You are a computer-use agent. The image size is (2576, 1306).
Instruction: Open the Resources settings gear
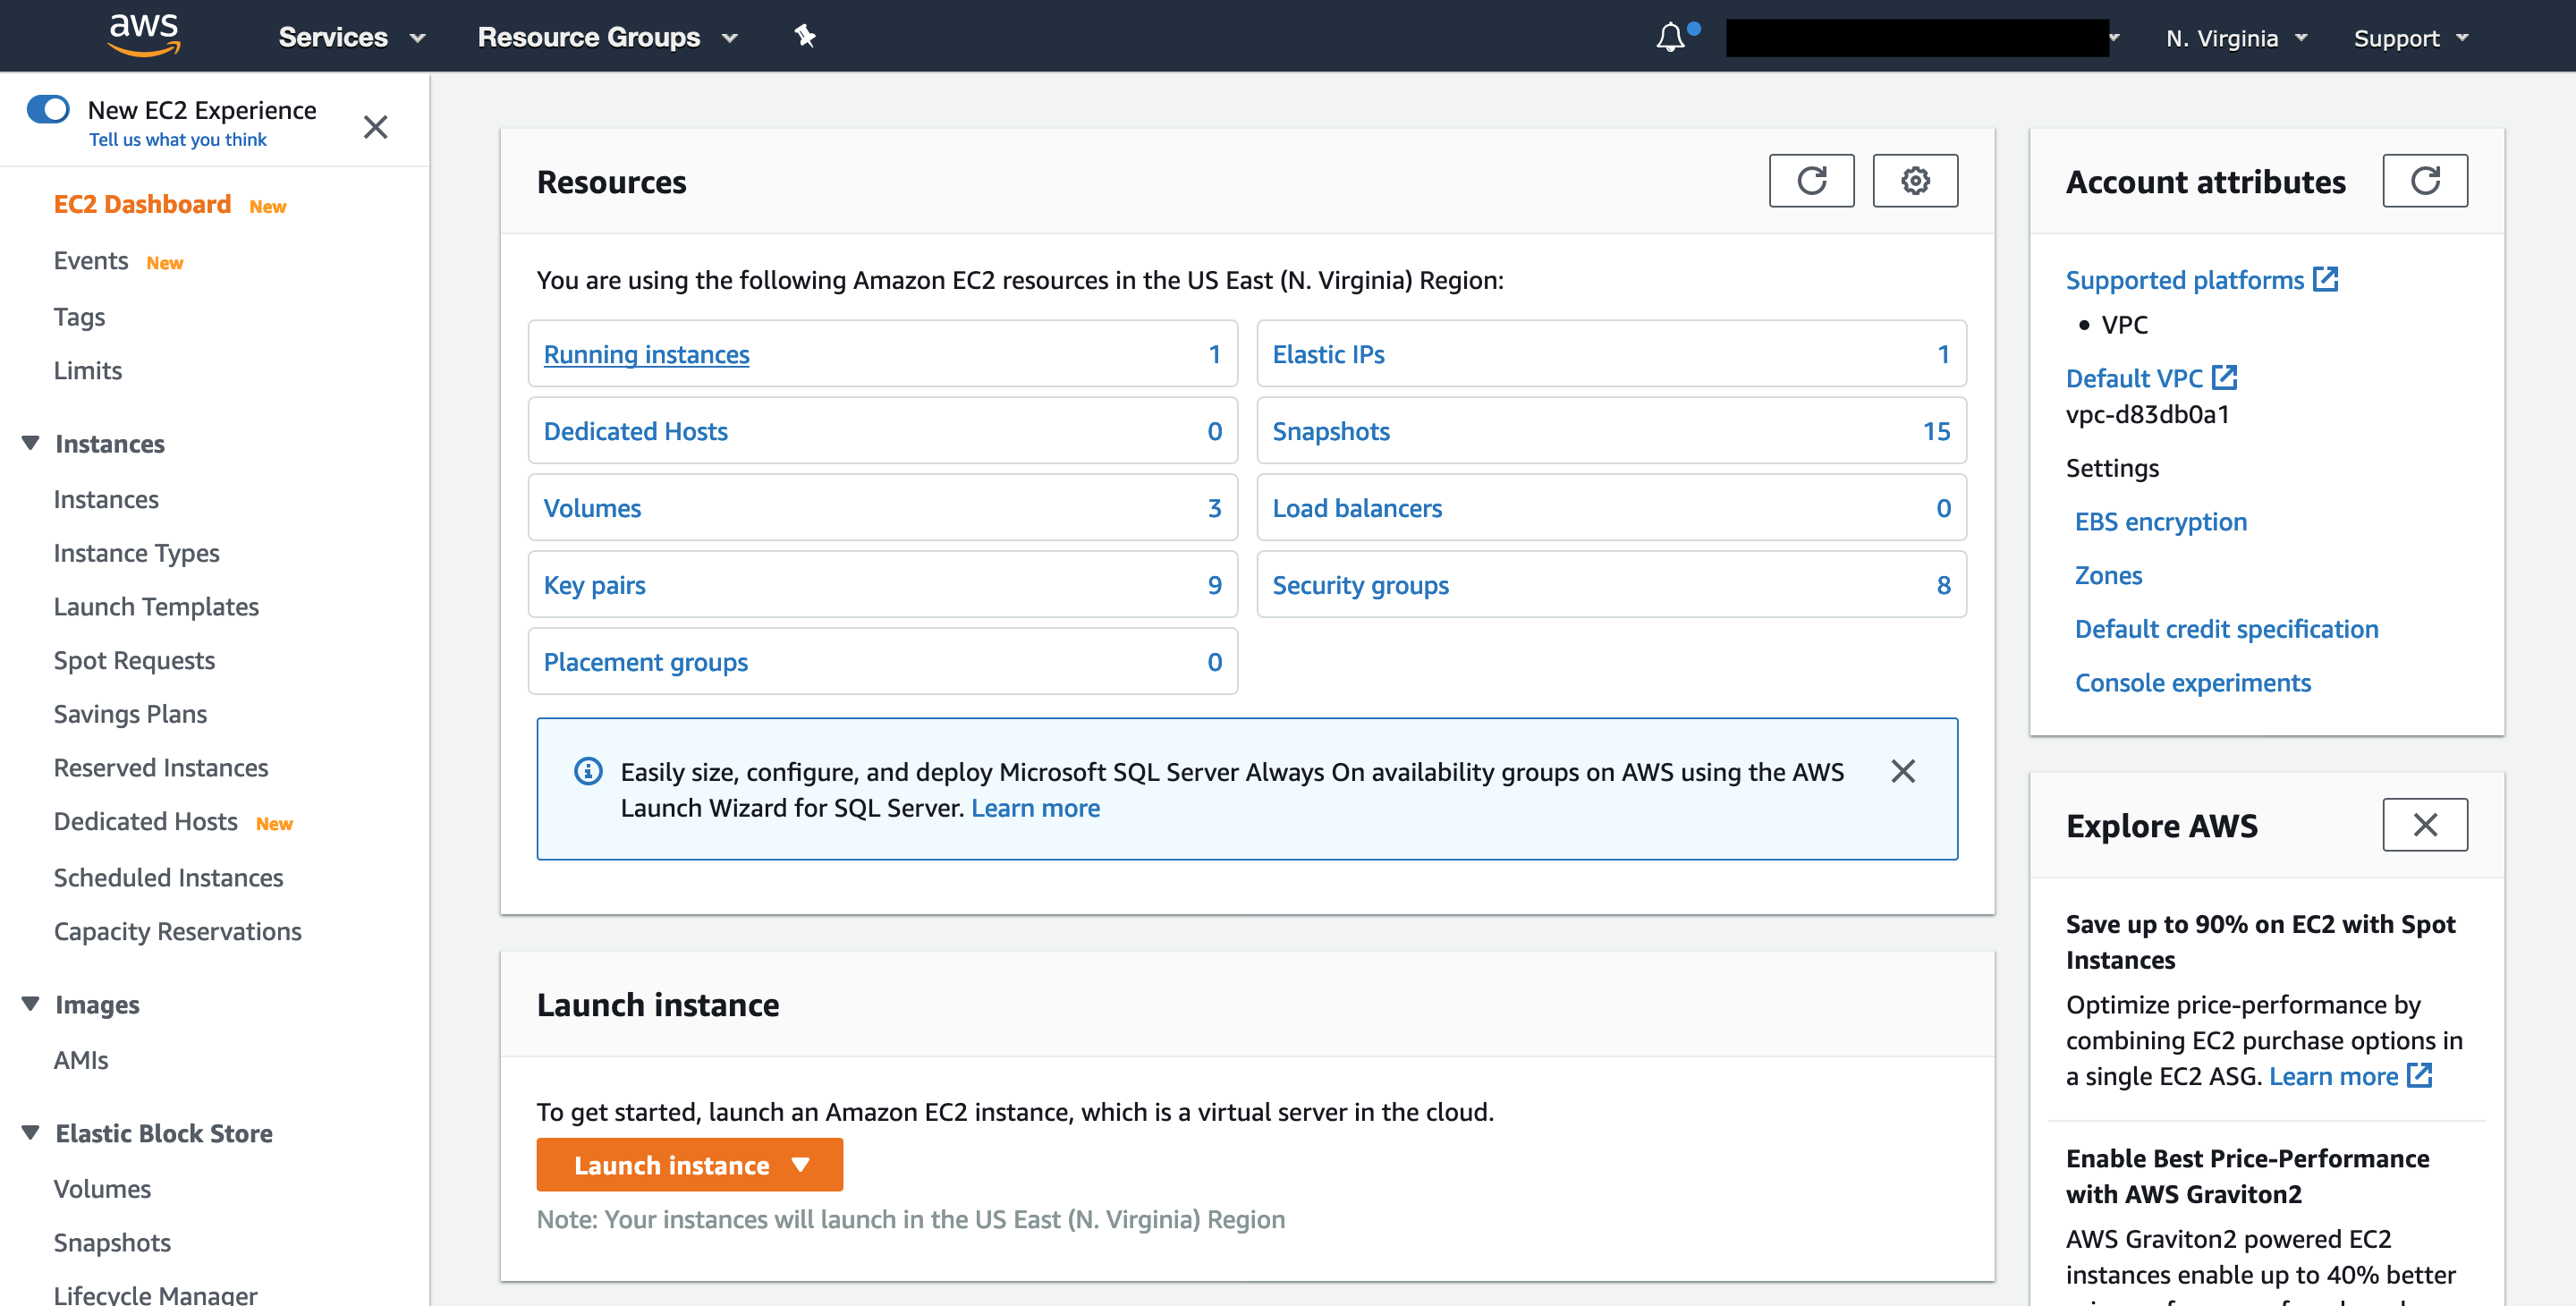coord(1915,180)
